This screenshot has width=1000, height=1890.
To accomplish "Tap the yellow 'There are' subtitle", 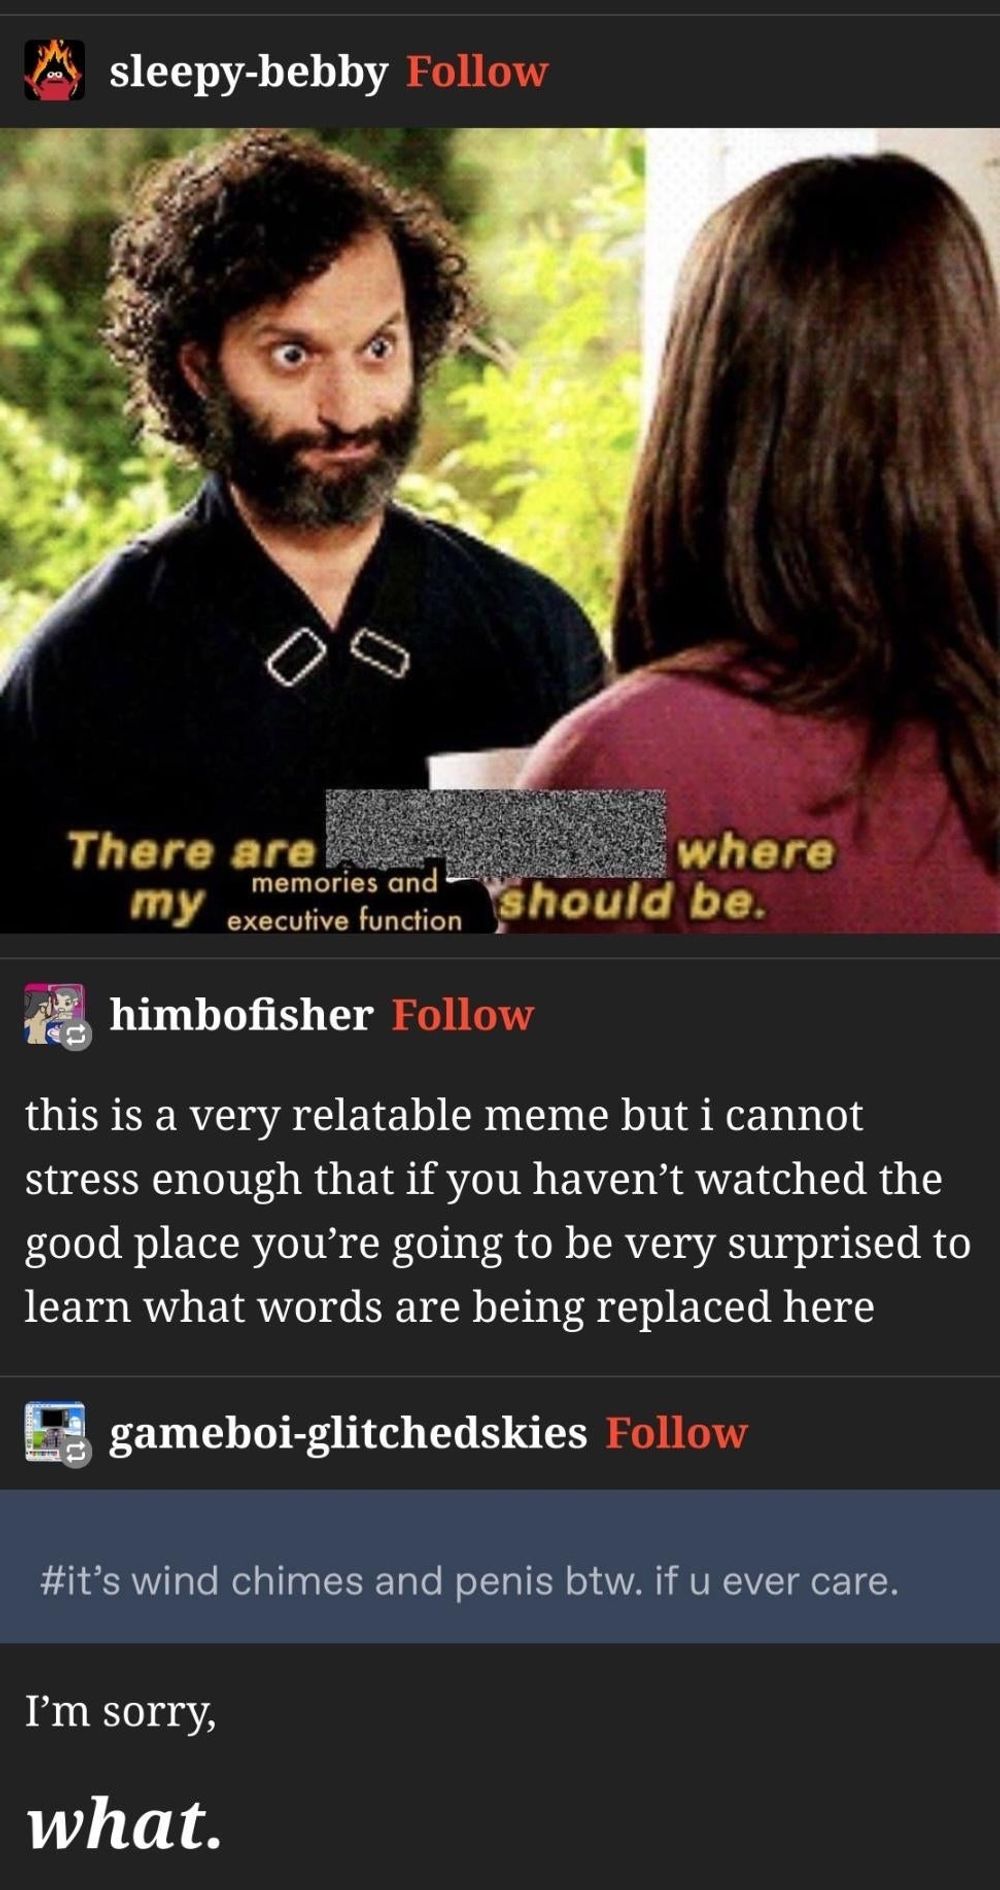I will pos(190,851).
